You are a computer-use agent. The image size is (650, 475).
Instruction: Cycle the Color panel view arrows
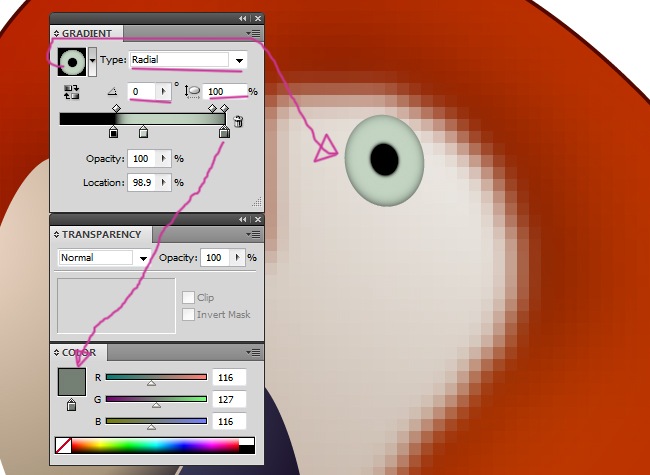tap(56, 353)
